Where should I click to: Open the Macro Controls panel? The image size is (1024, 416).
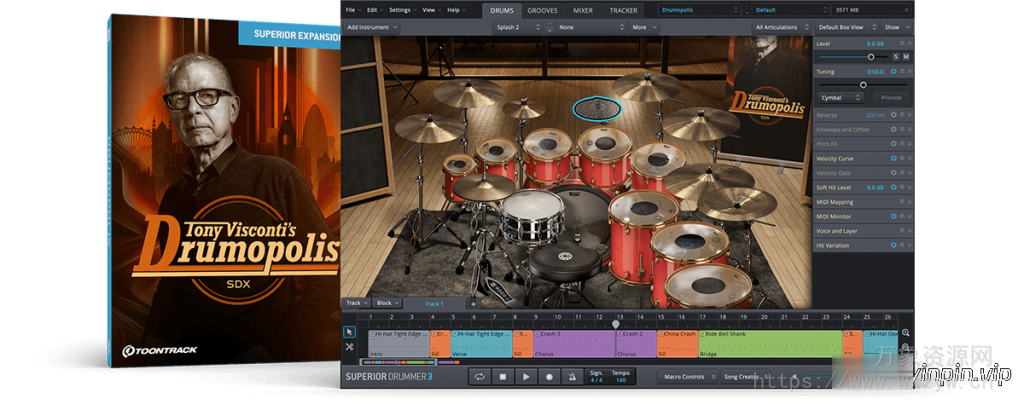[x=686, y=377]
